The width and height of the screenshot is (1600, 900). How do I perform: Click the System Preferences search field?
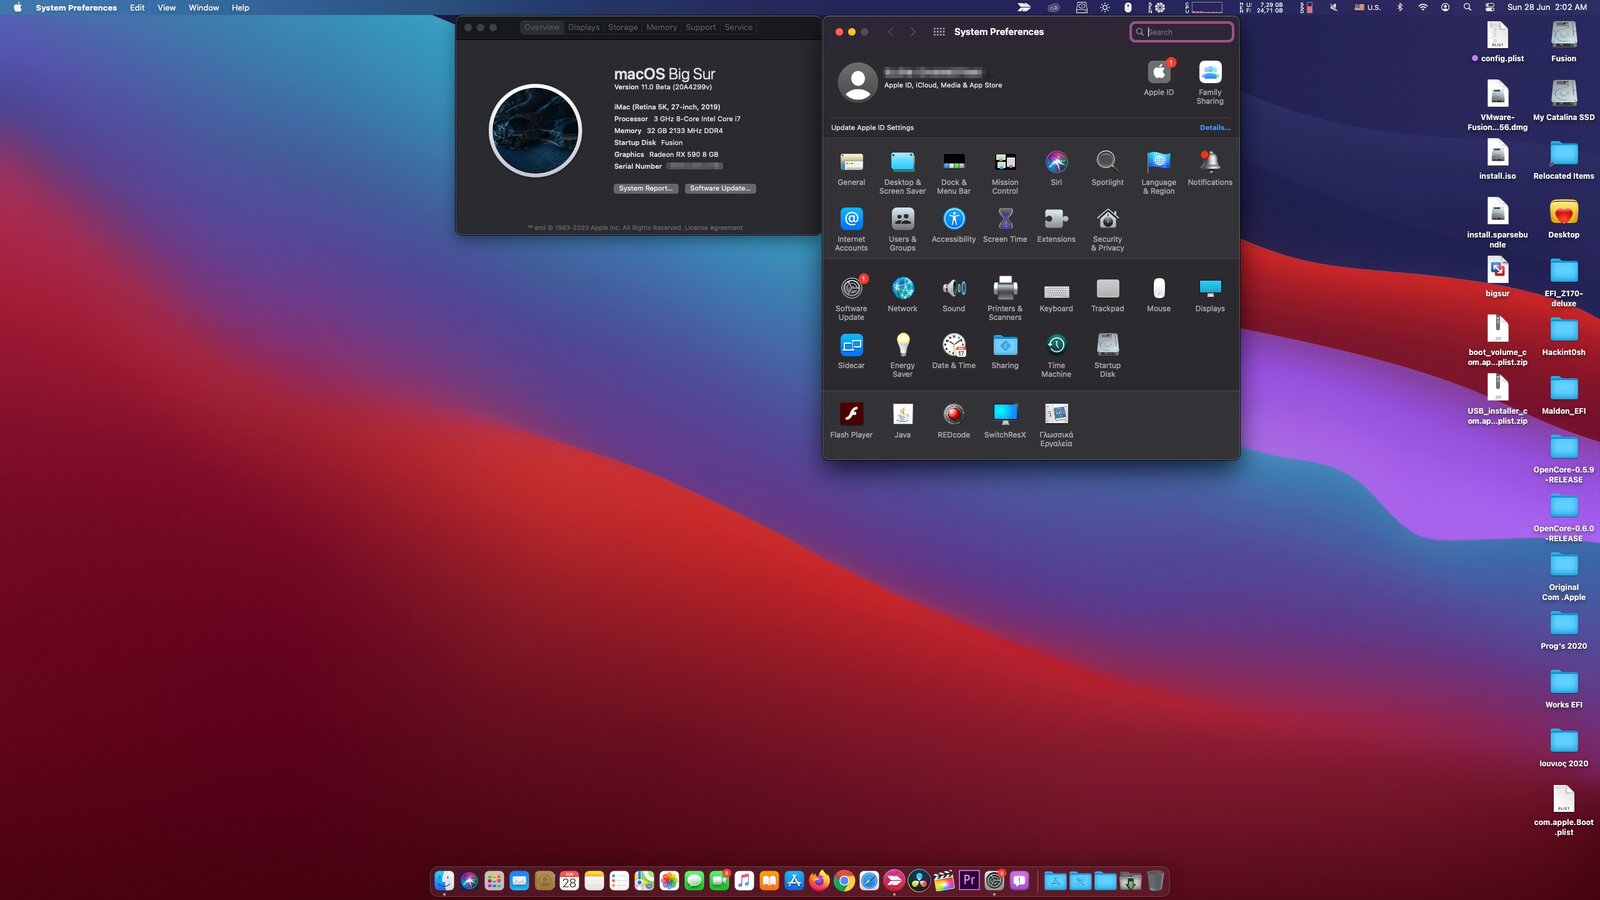(1181, 32)
